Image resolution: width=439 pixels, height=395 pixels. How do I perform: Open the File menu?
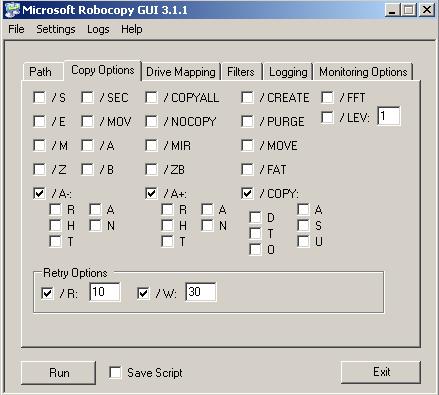(x=16, y=29)
